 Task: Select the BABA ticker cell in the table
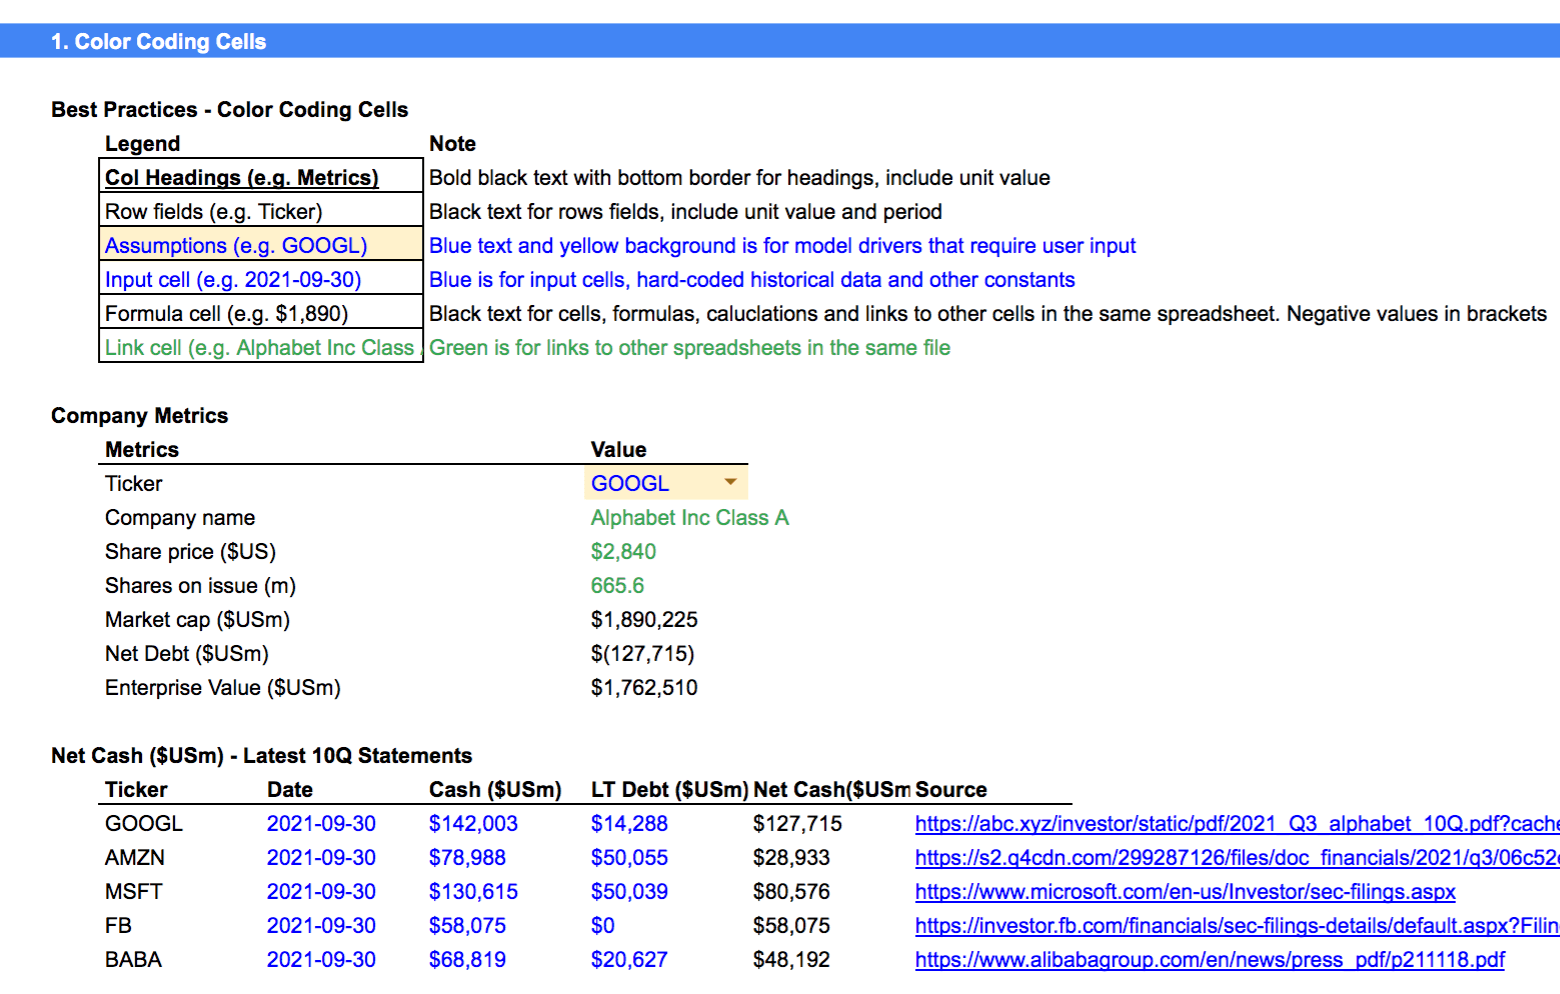tap(133, 960)
